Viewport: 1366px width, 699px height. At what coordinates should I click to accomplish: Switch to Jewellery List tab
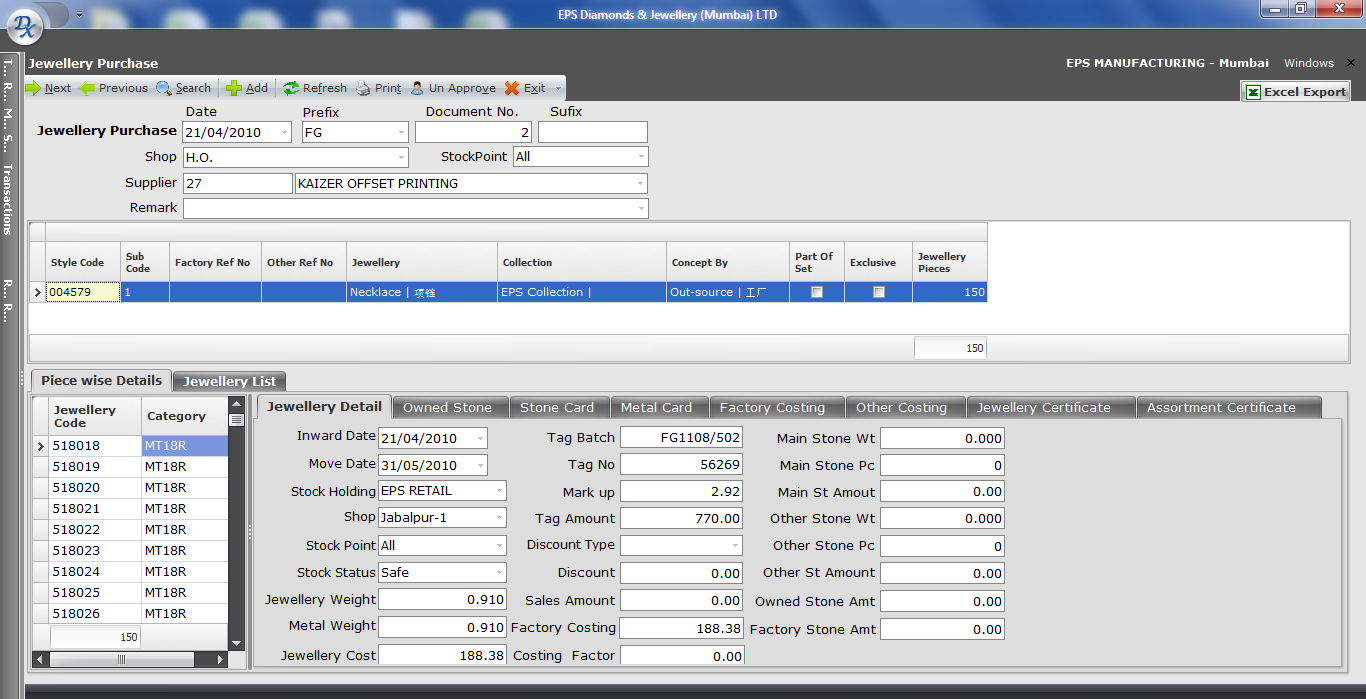[x=230, y=381]
